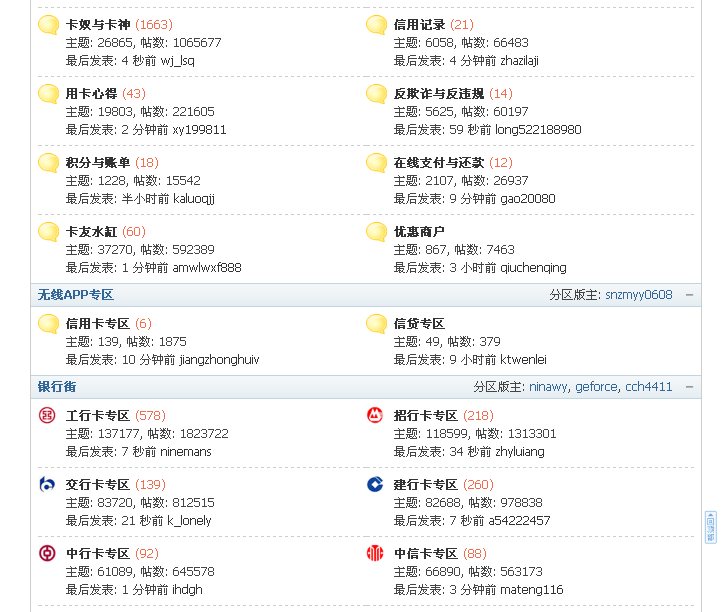Open the 反欺诈与反违规 forum

tap(438, 93)
